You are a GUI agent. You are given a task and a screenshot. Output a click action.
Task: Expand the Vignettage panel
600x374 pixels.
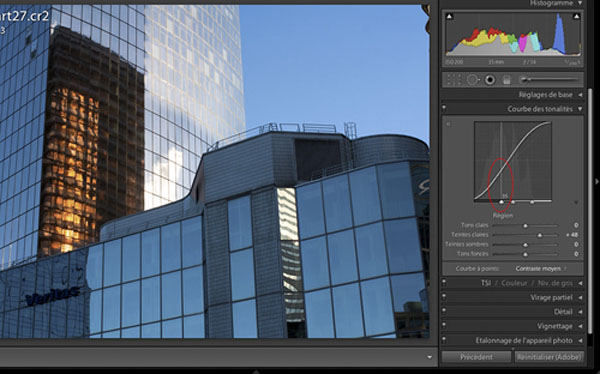click(x=580, y=326)
